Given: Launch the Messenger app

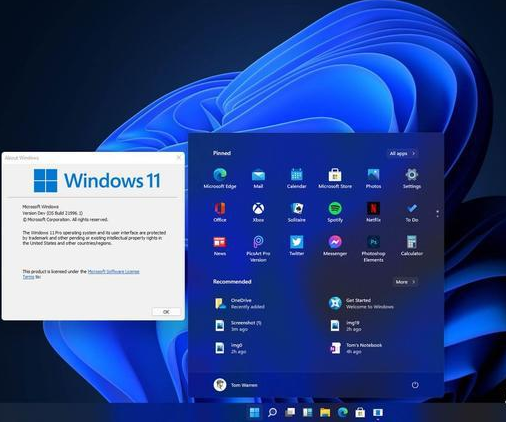Looking at the screenshot, I should (335, 246).
